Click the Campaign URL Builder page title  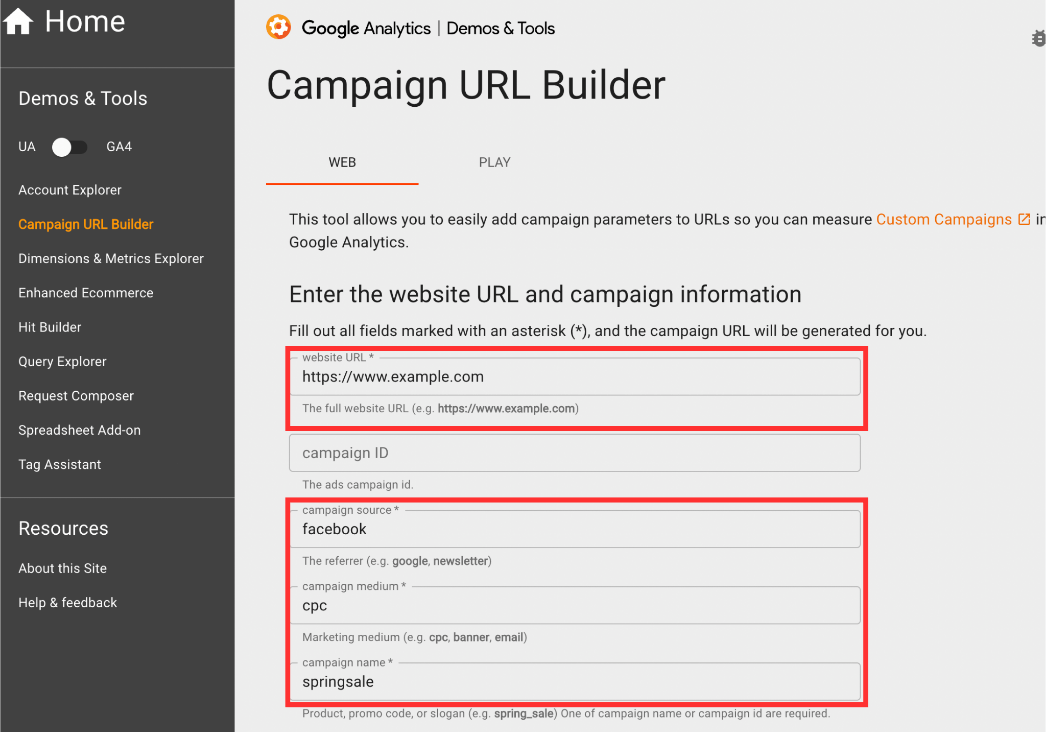tap(466, 85)
